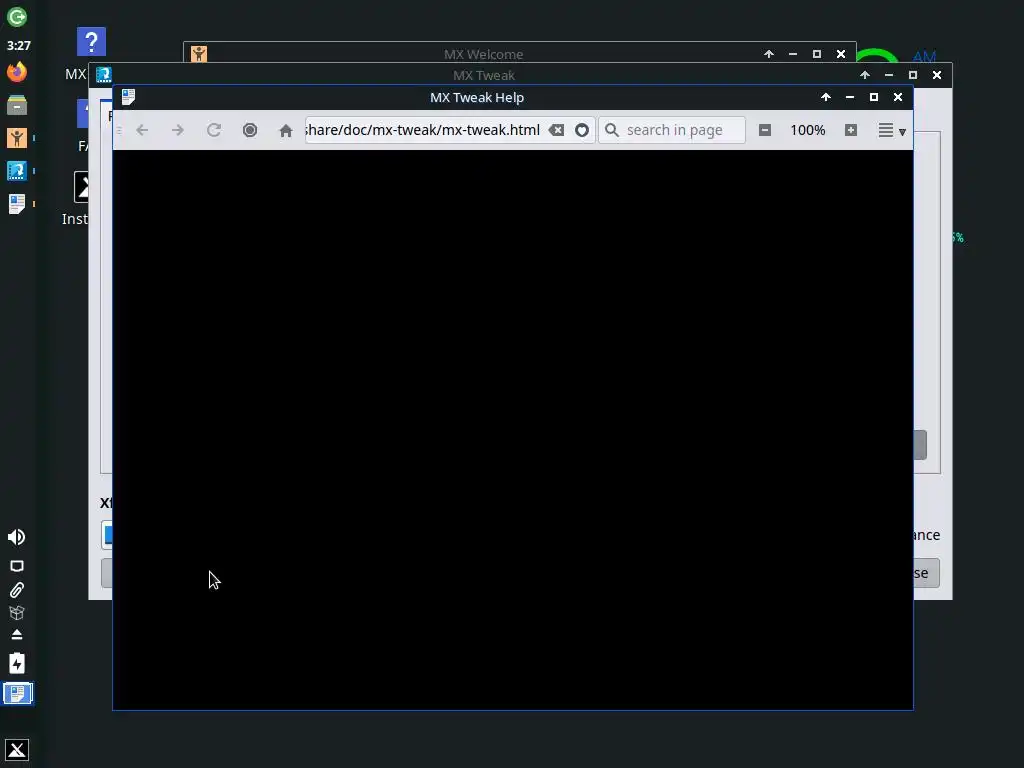Go back in MX Tweak Help browser

[142, 130]
